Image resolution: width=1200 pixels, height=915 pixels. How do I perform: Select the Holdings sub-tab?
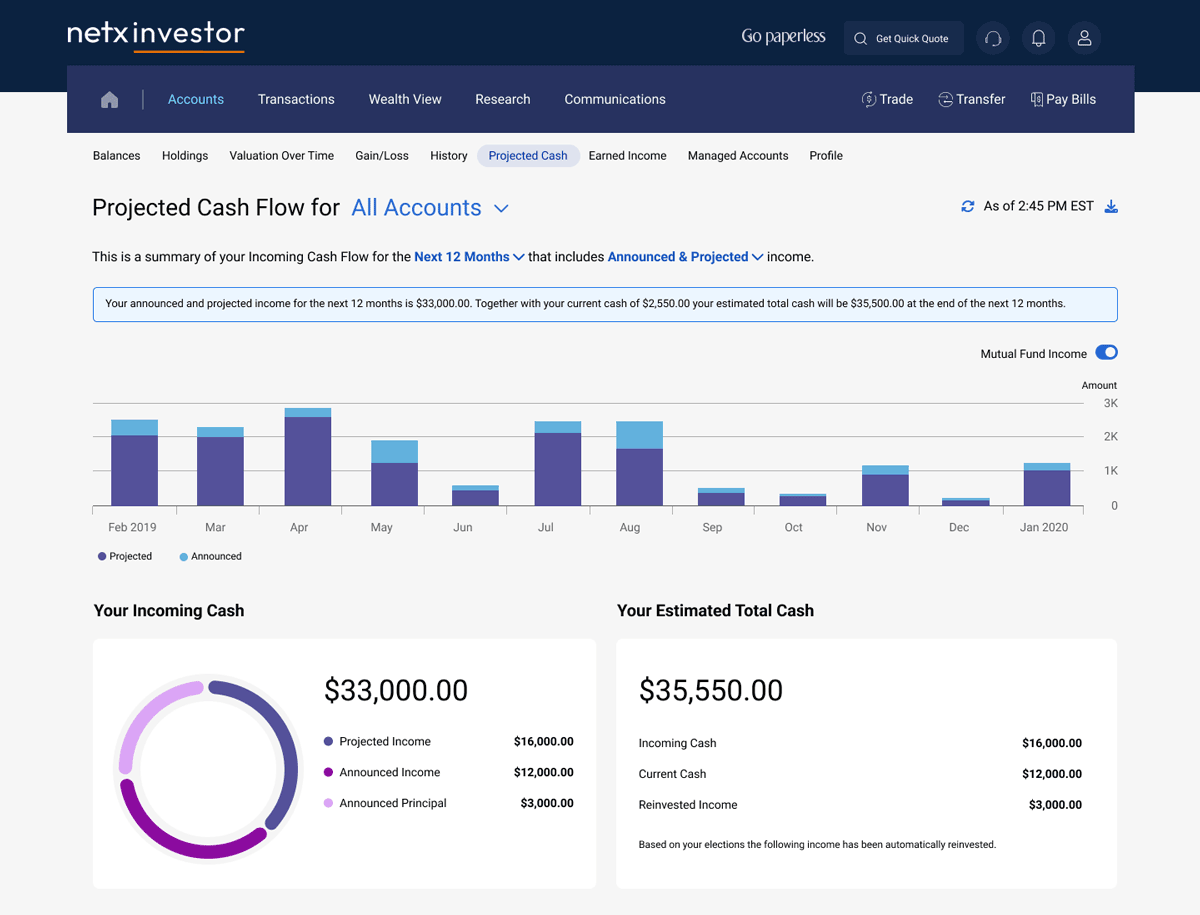185,156
